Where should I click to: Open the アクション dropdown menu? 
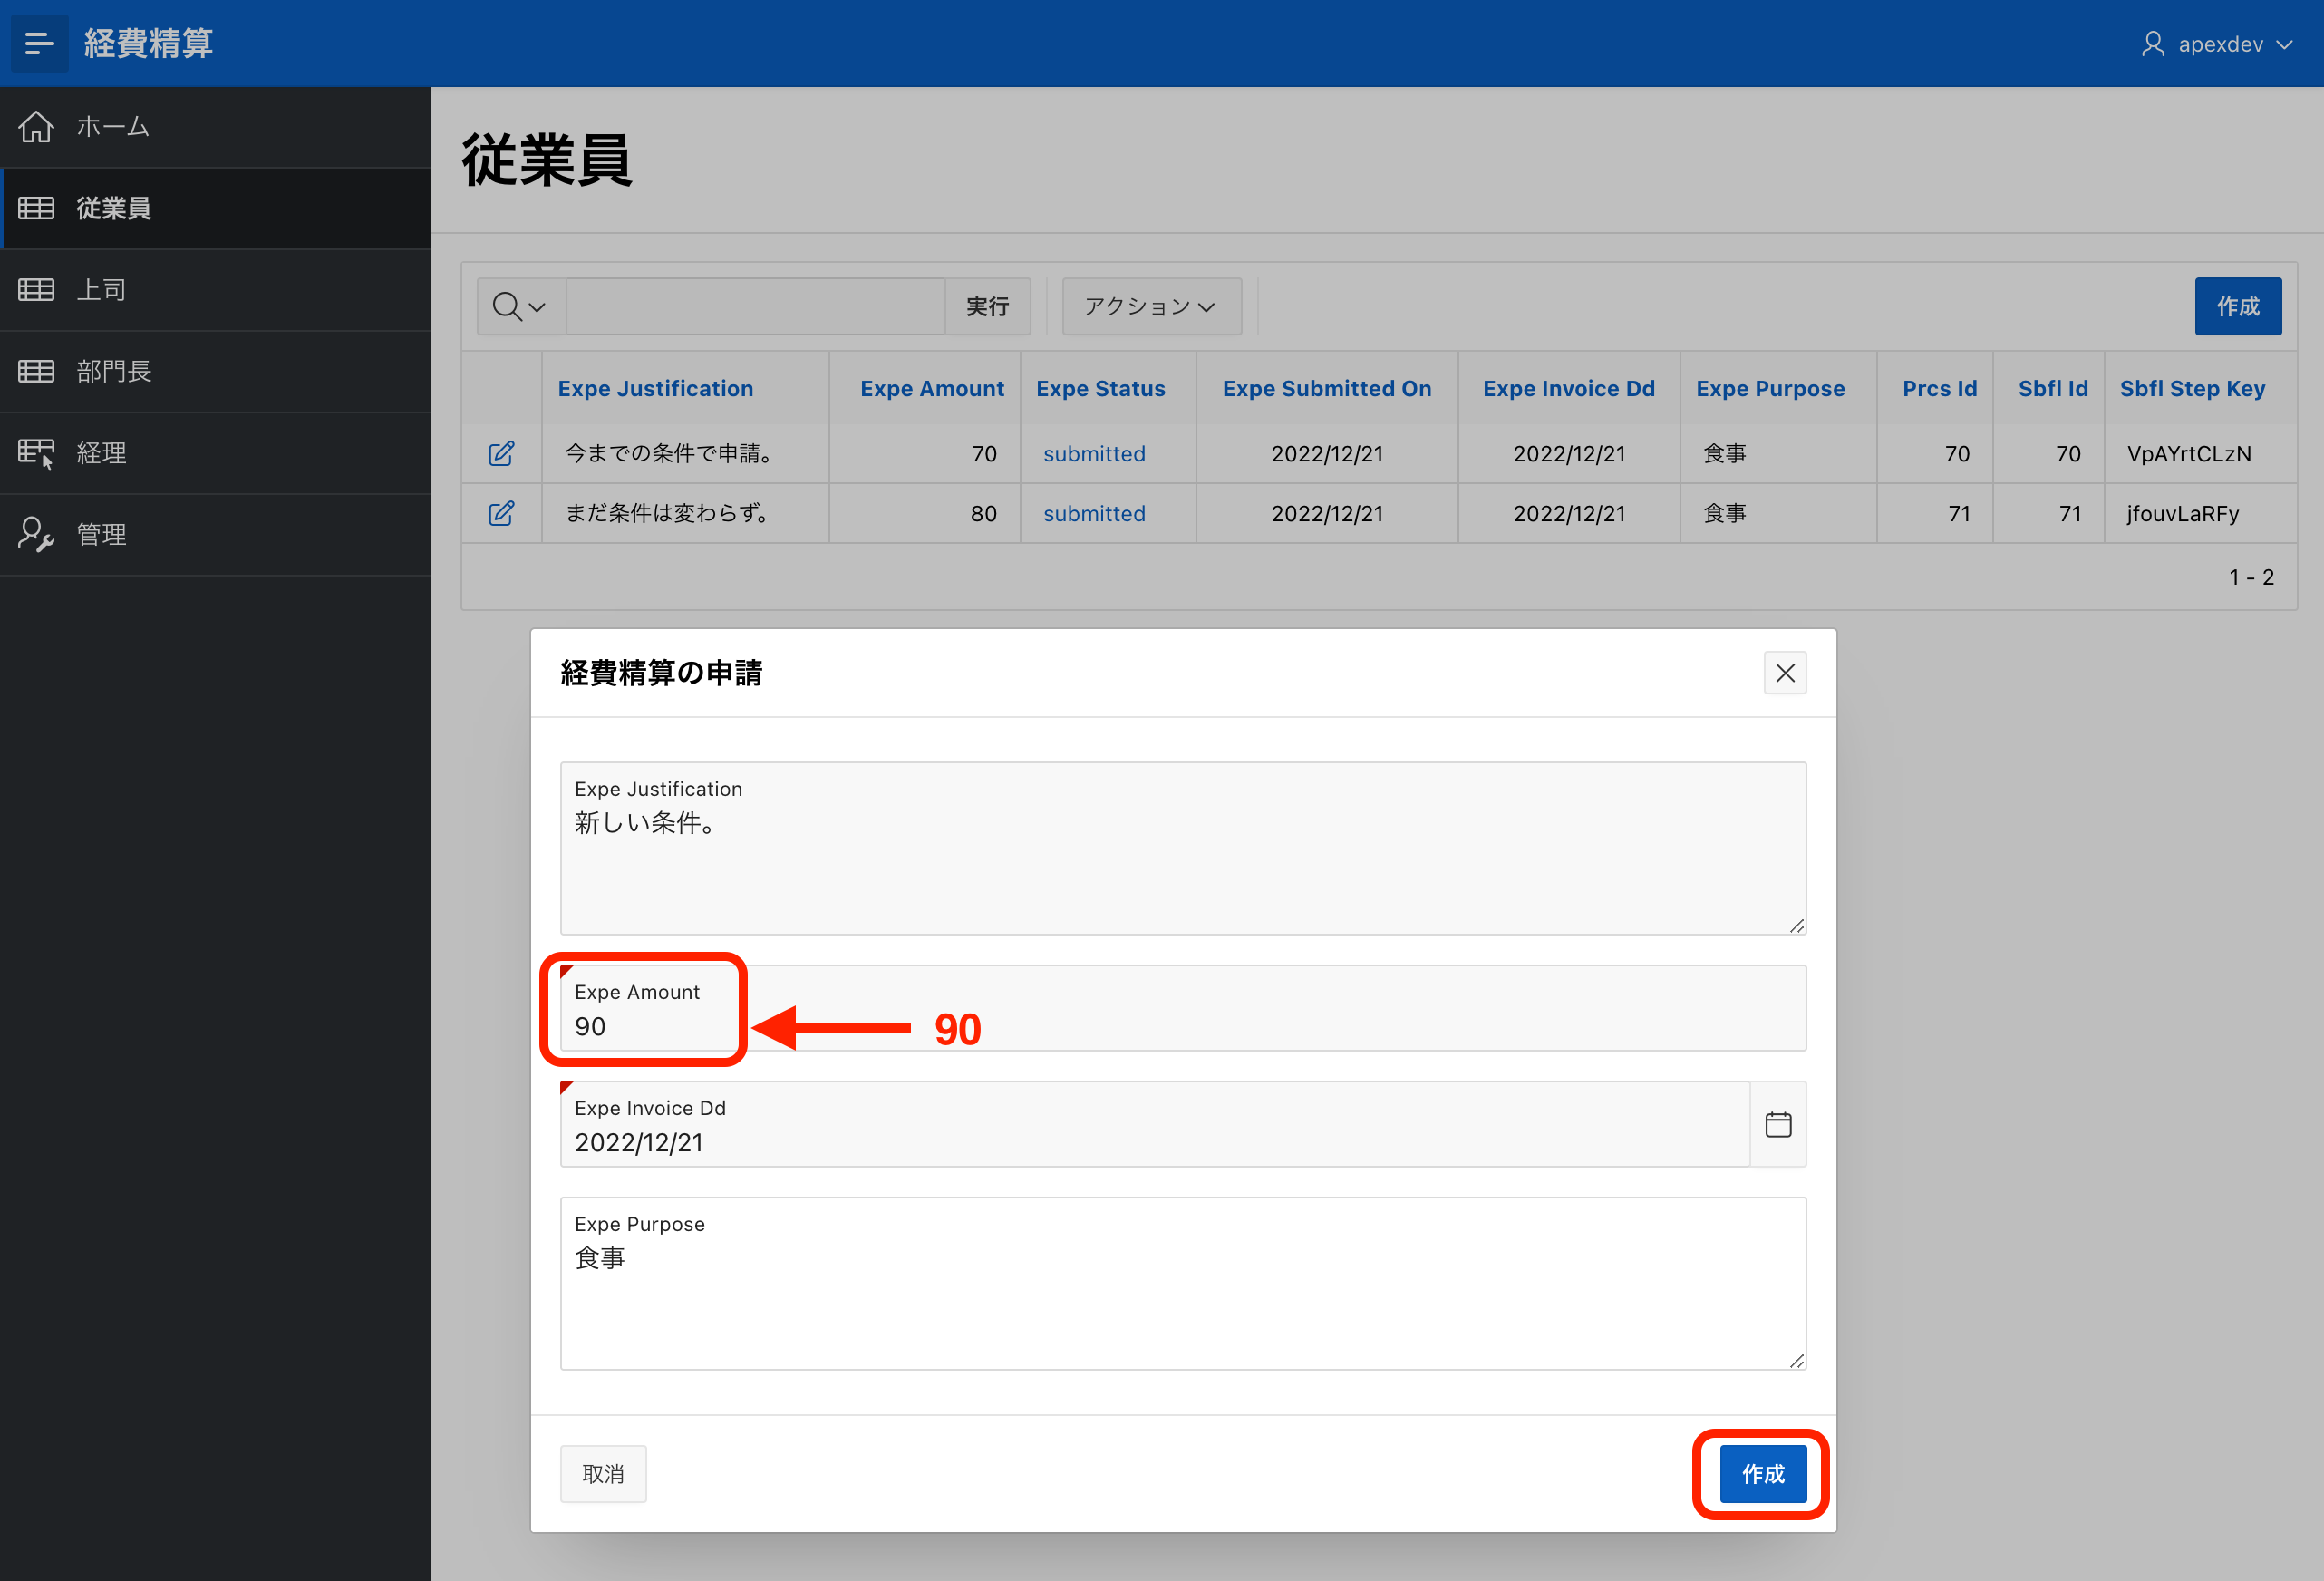1150,307
